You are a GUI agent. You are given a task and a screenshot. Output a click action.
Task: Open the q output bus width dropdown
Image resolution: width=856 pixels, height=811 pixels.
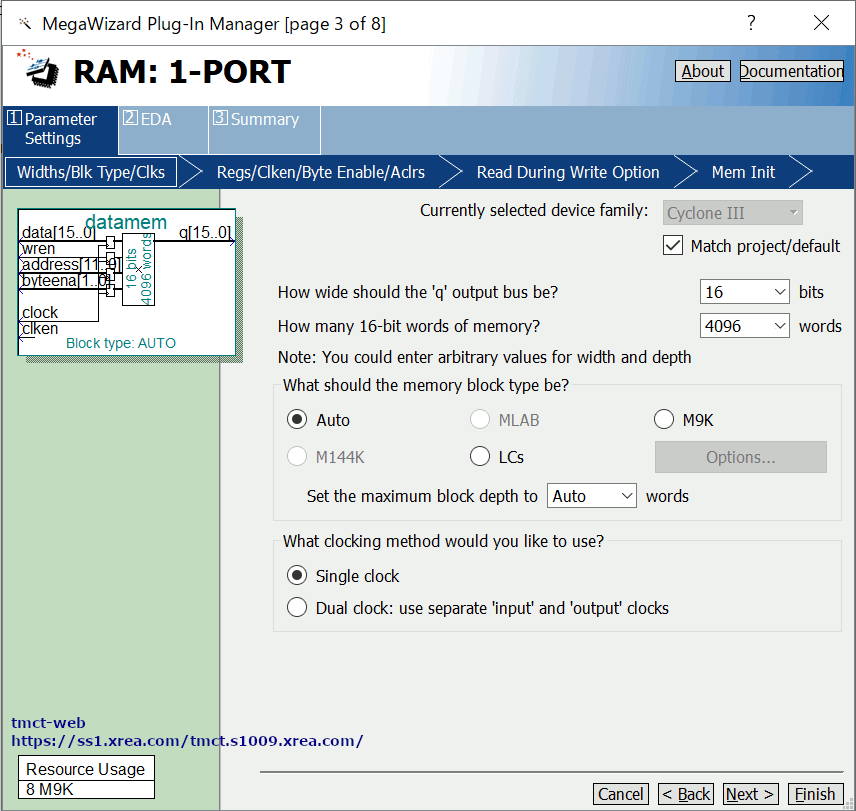745,292
